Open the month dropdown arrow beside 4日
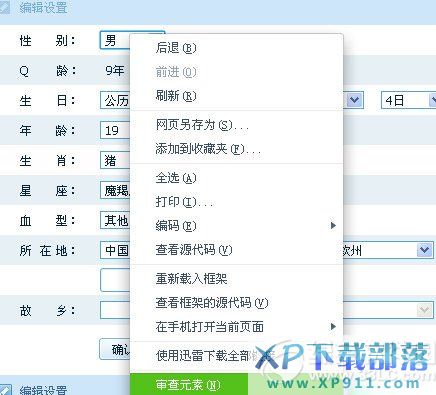Screen dimensions: 436x395 tap(355, 100)
